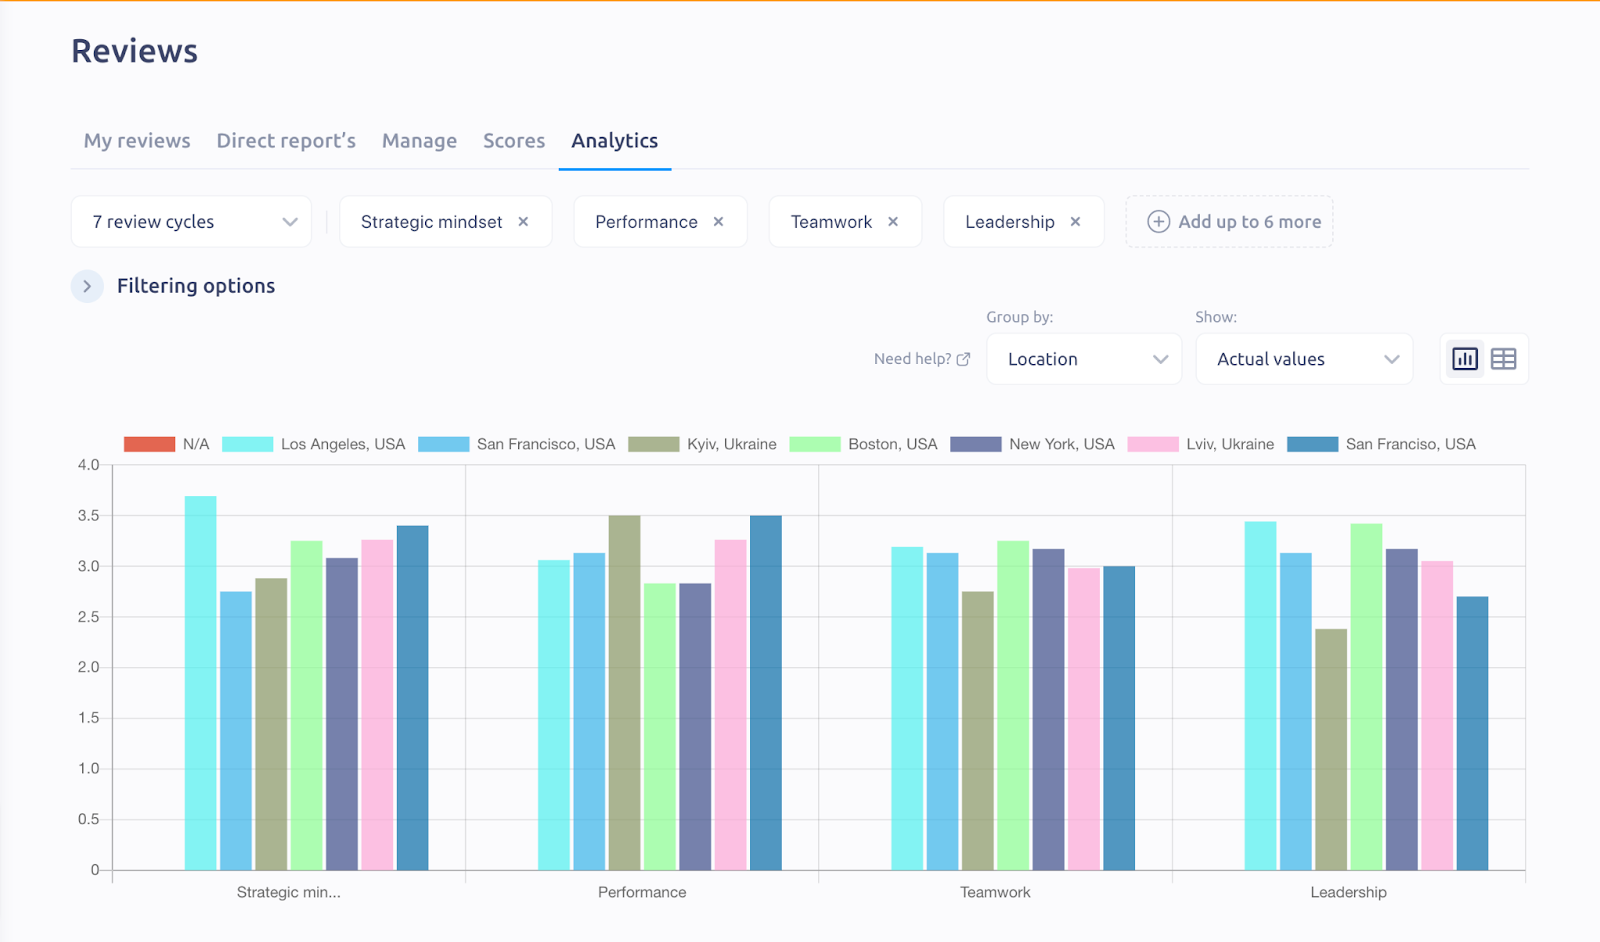Open the Direct report's tab
1600x942 pixels.
coord(286,140)
